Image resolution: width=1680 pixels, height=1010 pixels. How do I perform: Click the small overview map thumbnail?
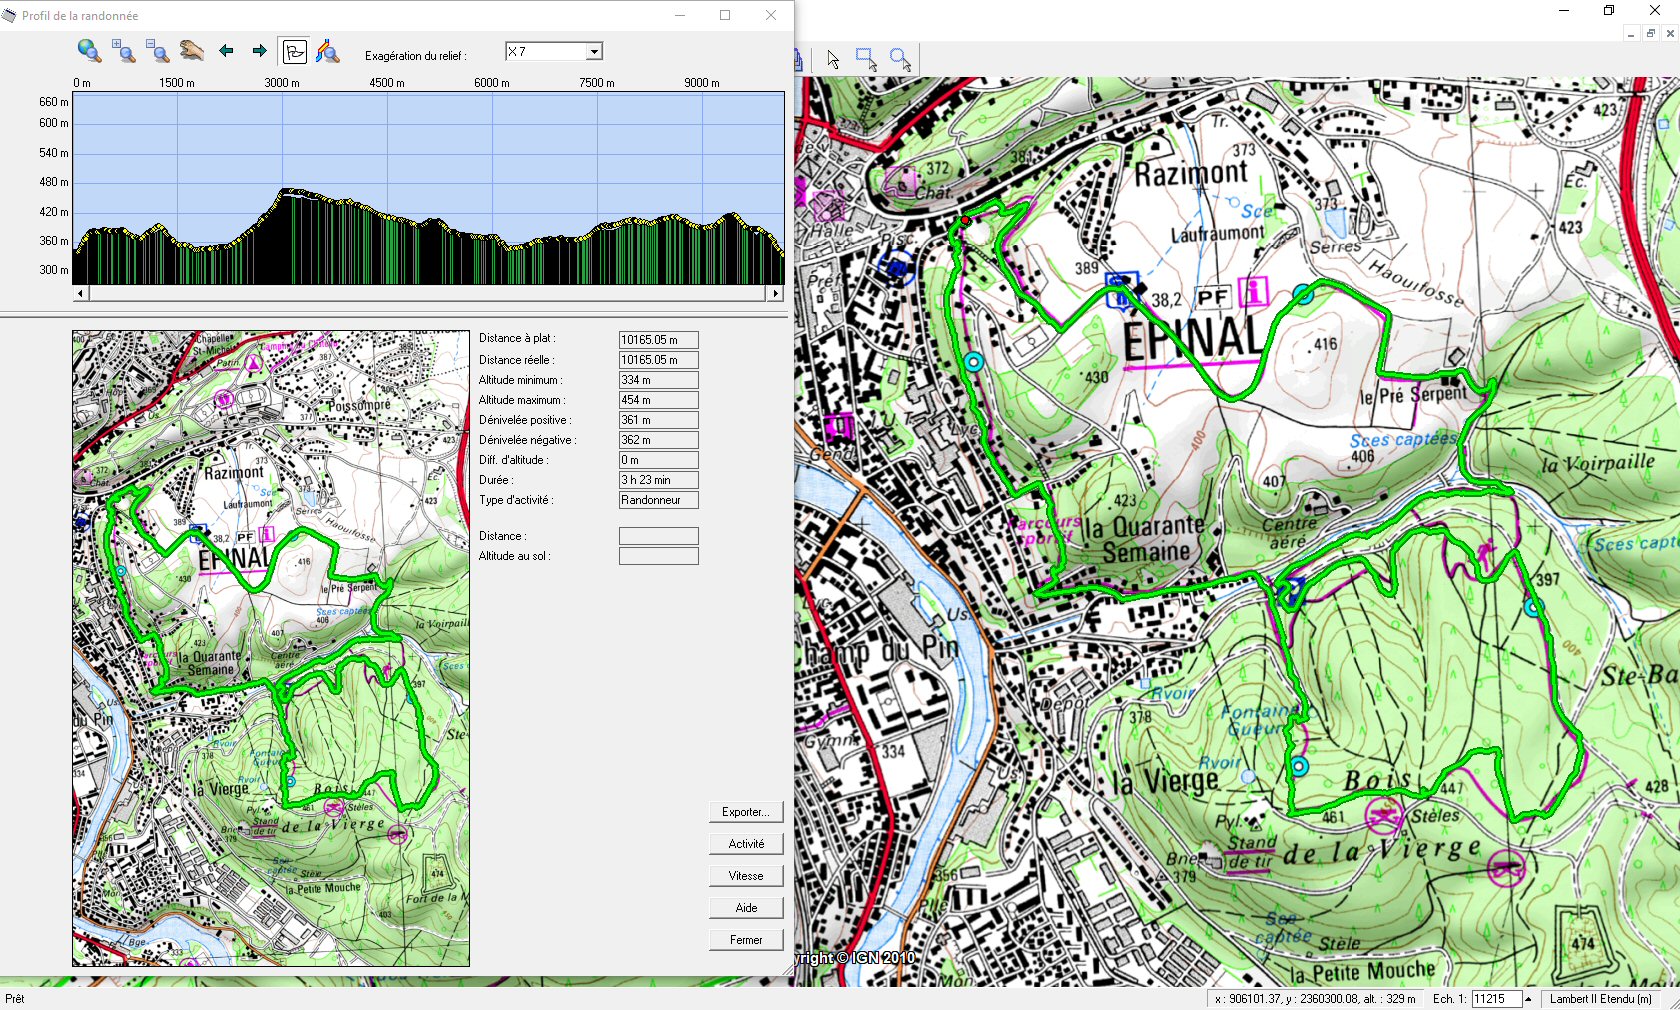pyautogui.click(x=271, y=649)
